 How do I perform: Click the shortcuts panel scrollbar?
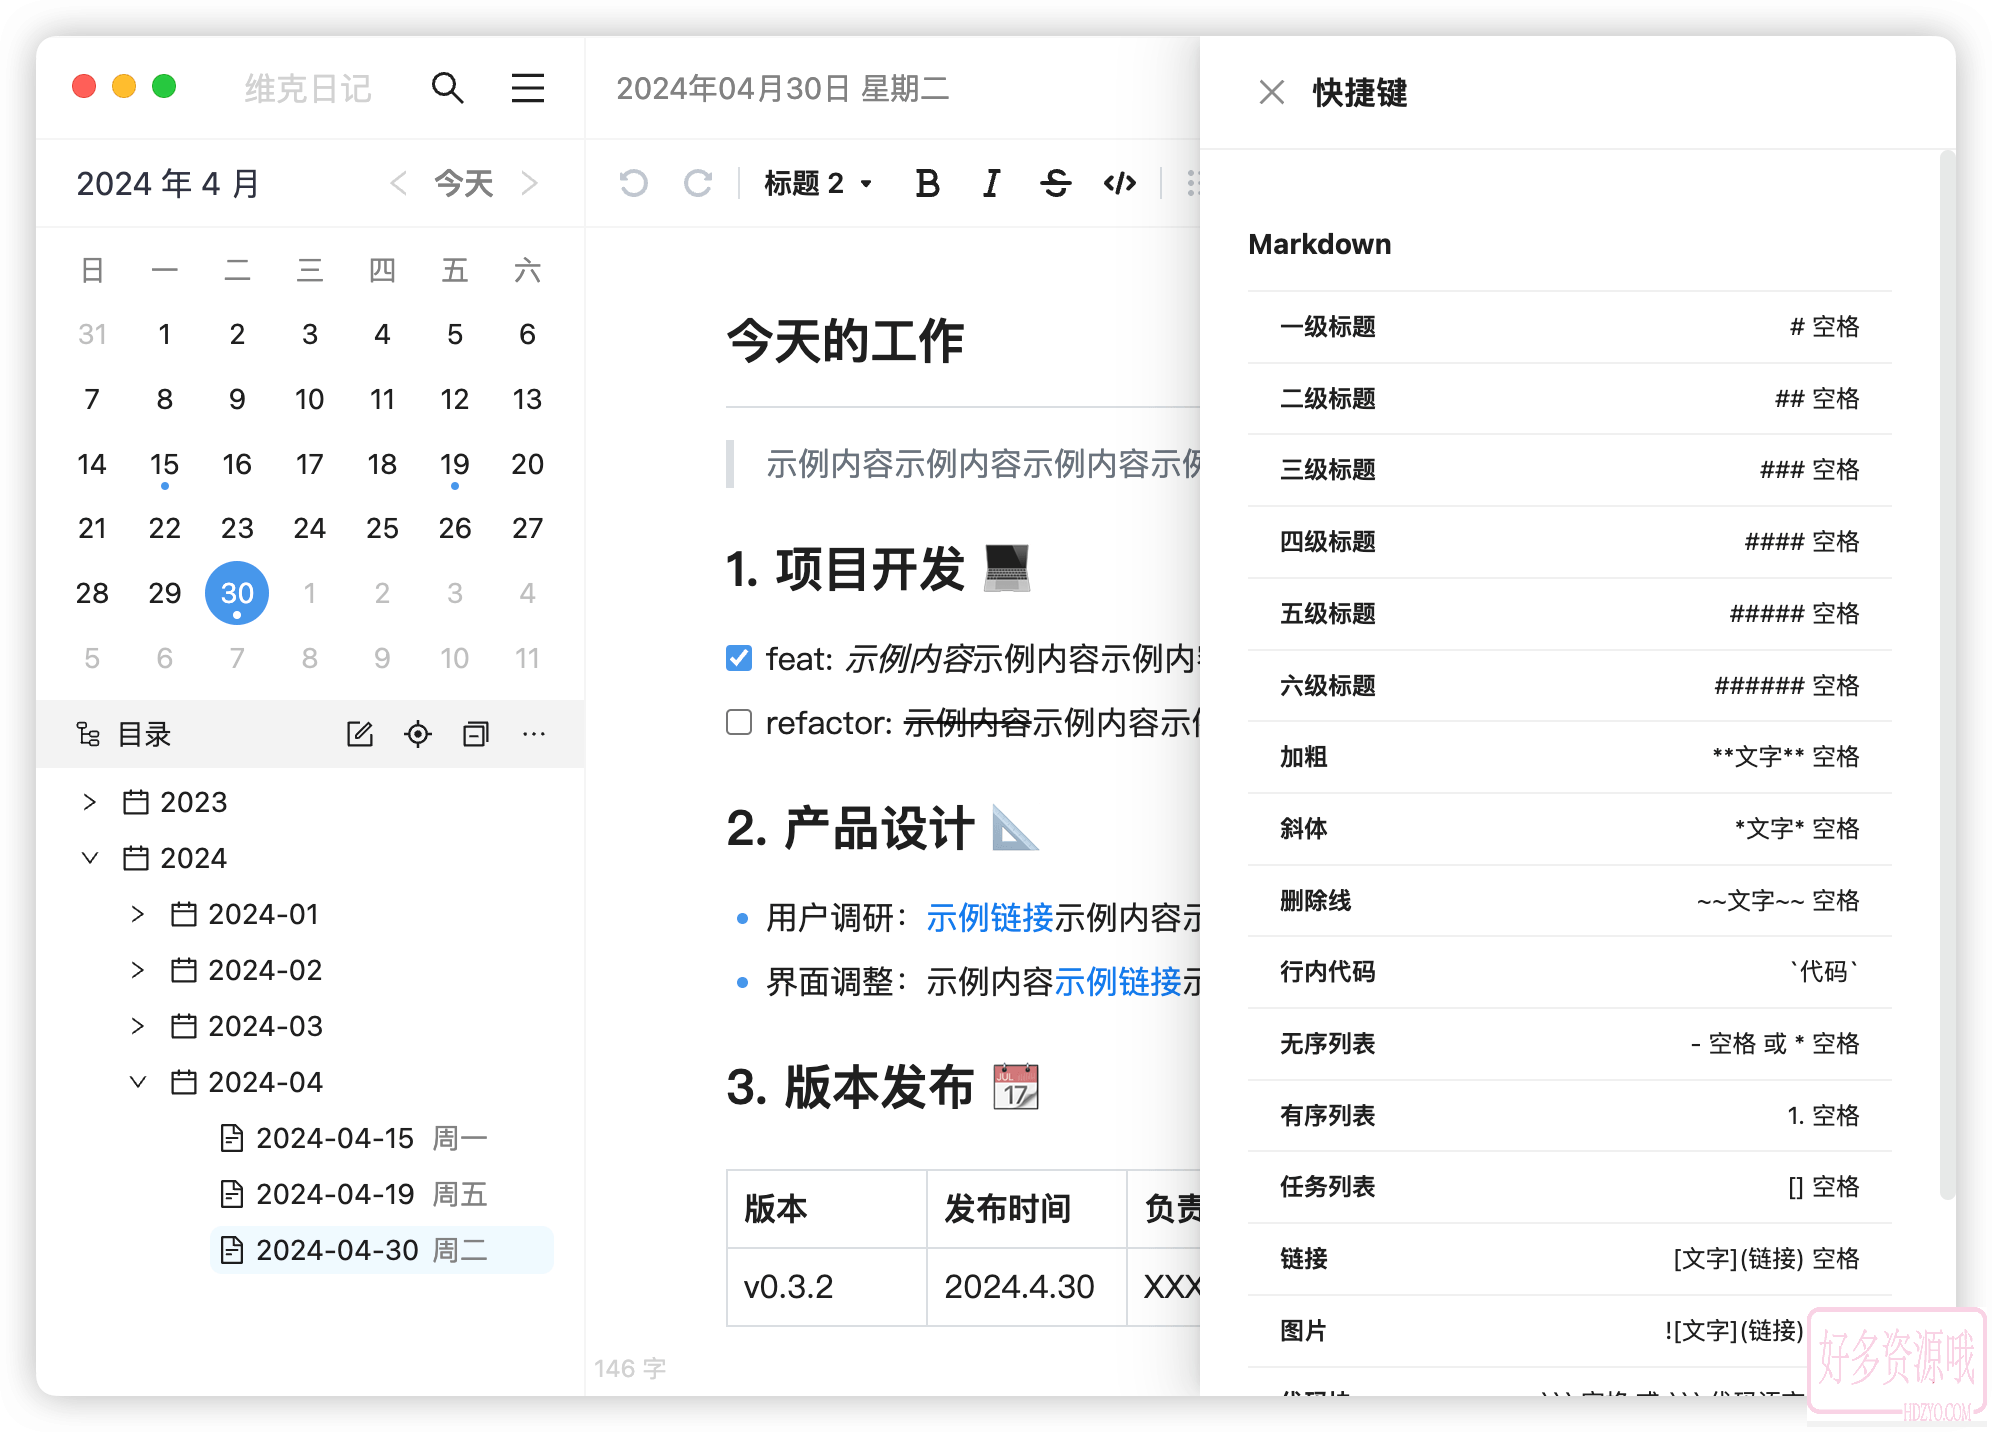click(1946, 675)
